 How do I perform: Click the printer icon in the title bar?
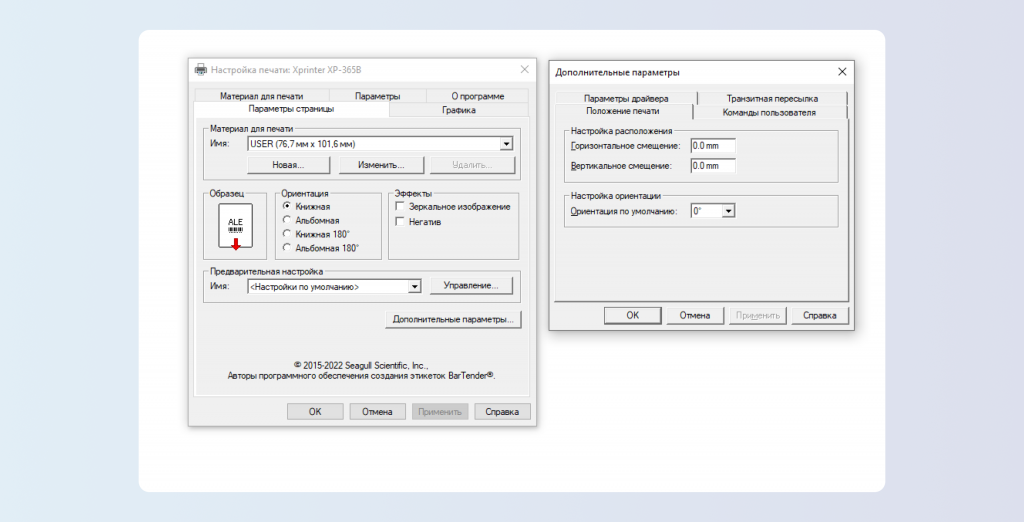click(200, 70)
